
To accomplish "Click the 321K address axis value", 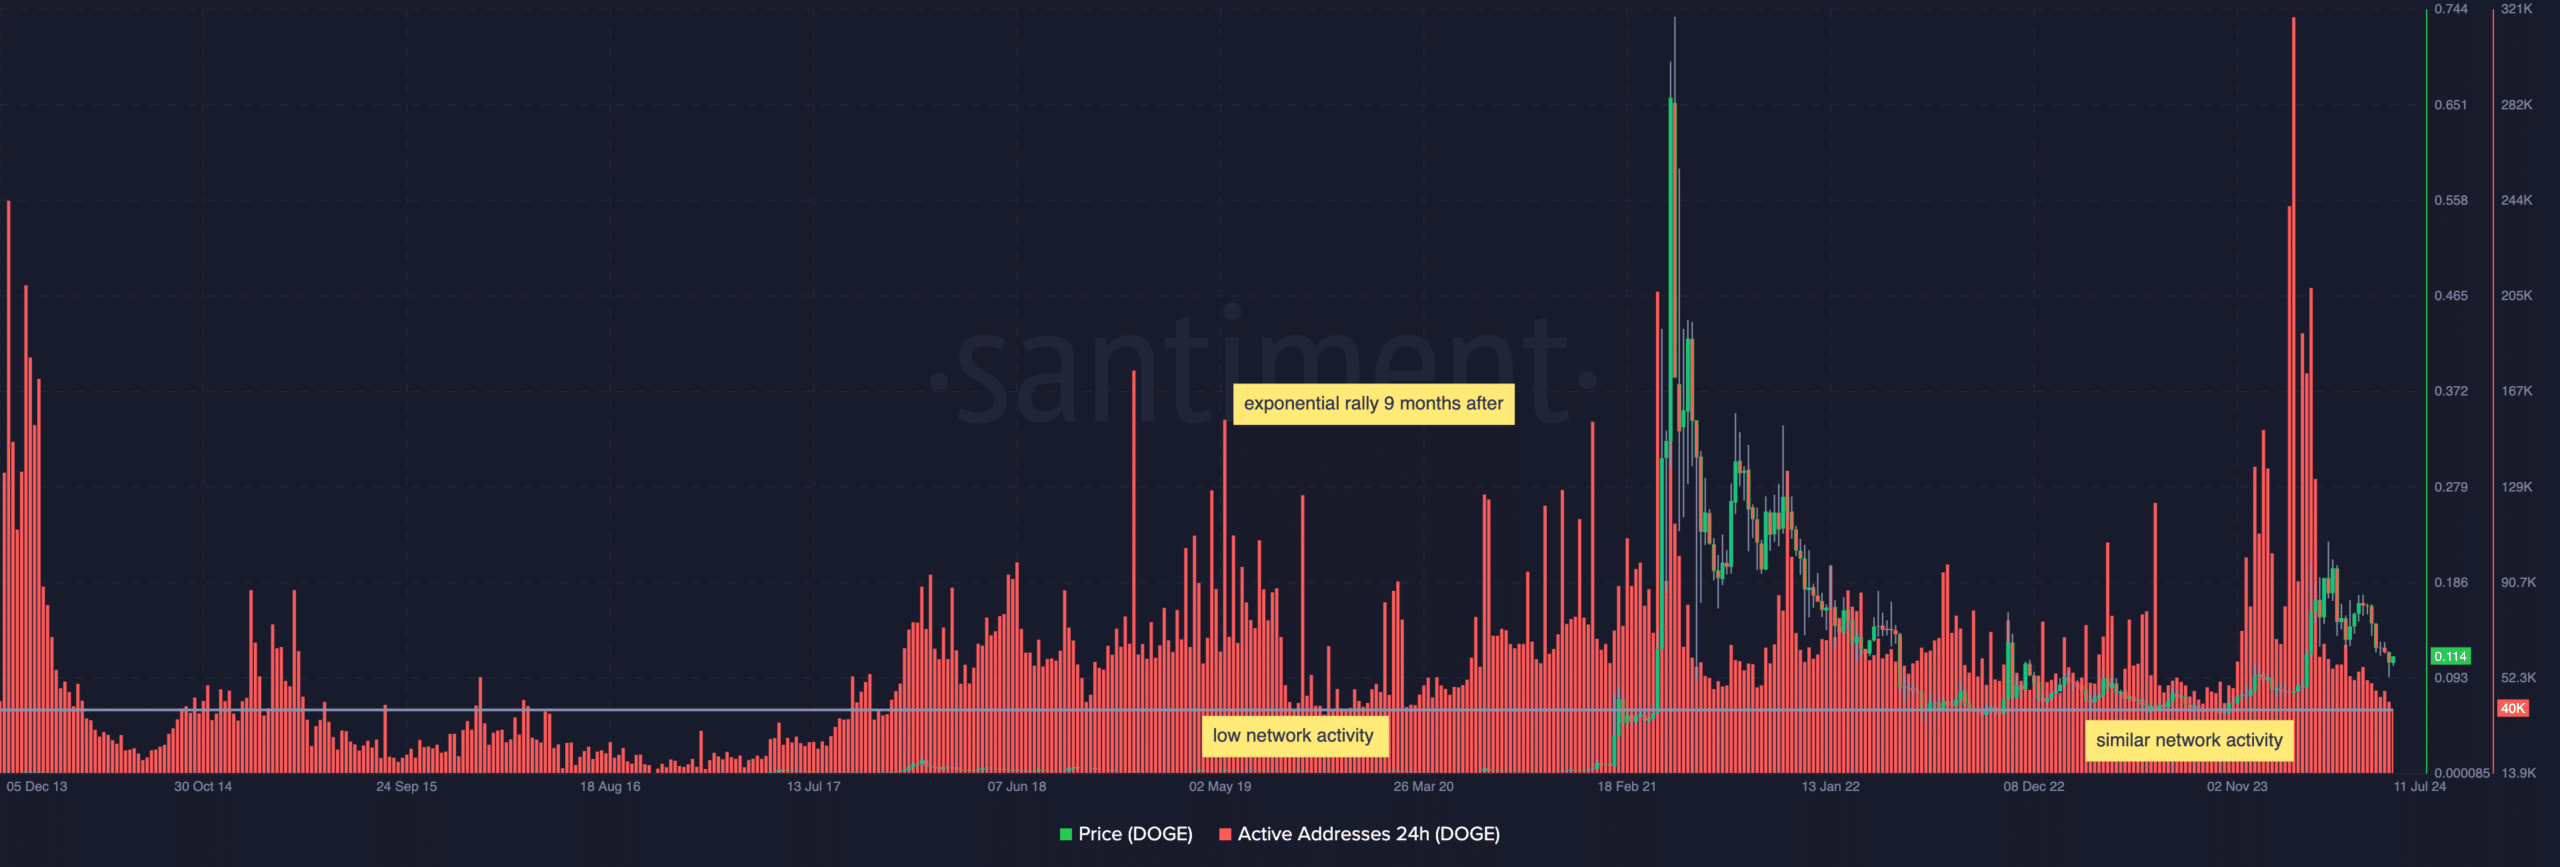I will click(x=2517, y=9).
